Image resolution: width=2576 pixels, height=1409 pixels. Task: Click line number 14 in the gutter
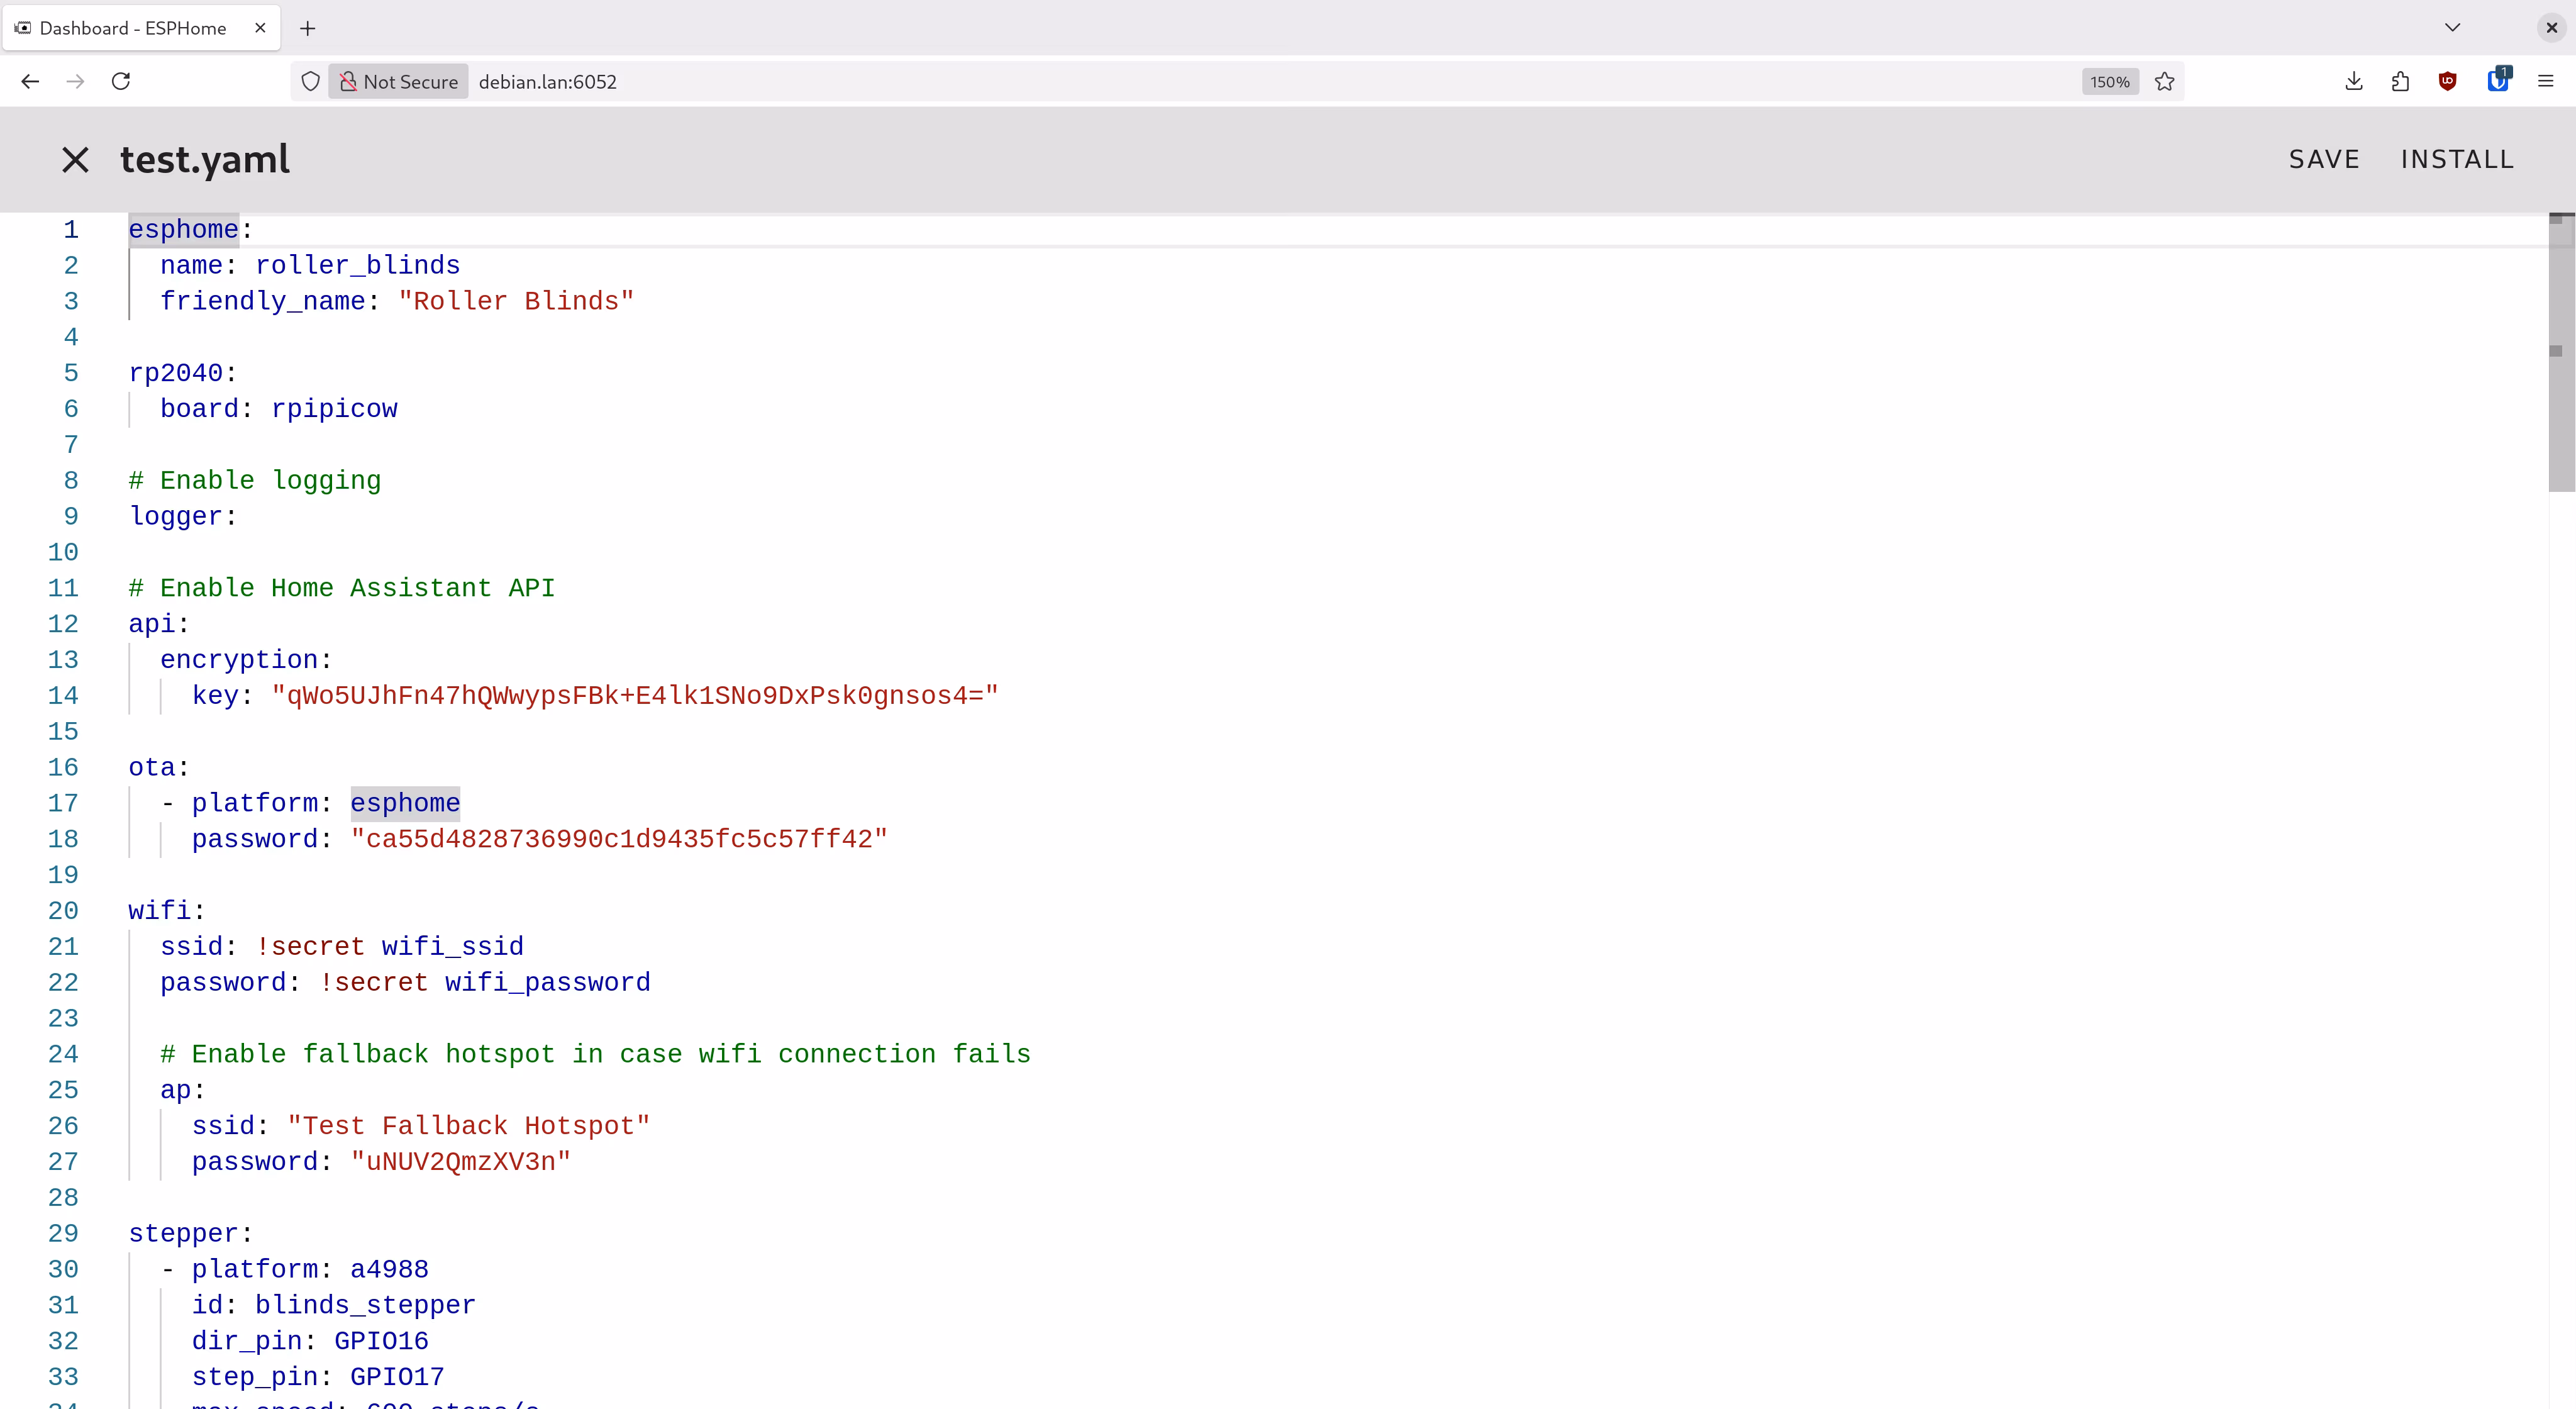[x=63, y=696]
